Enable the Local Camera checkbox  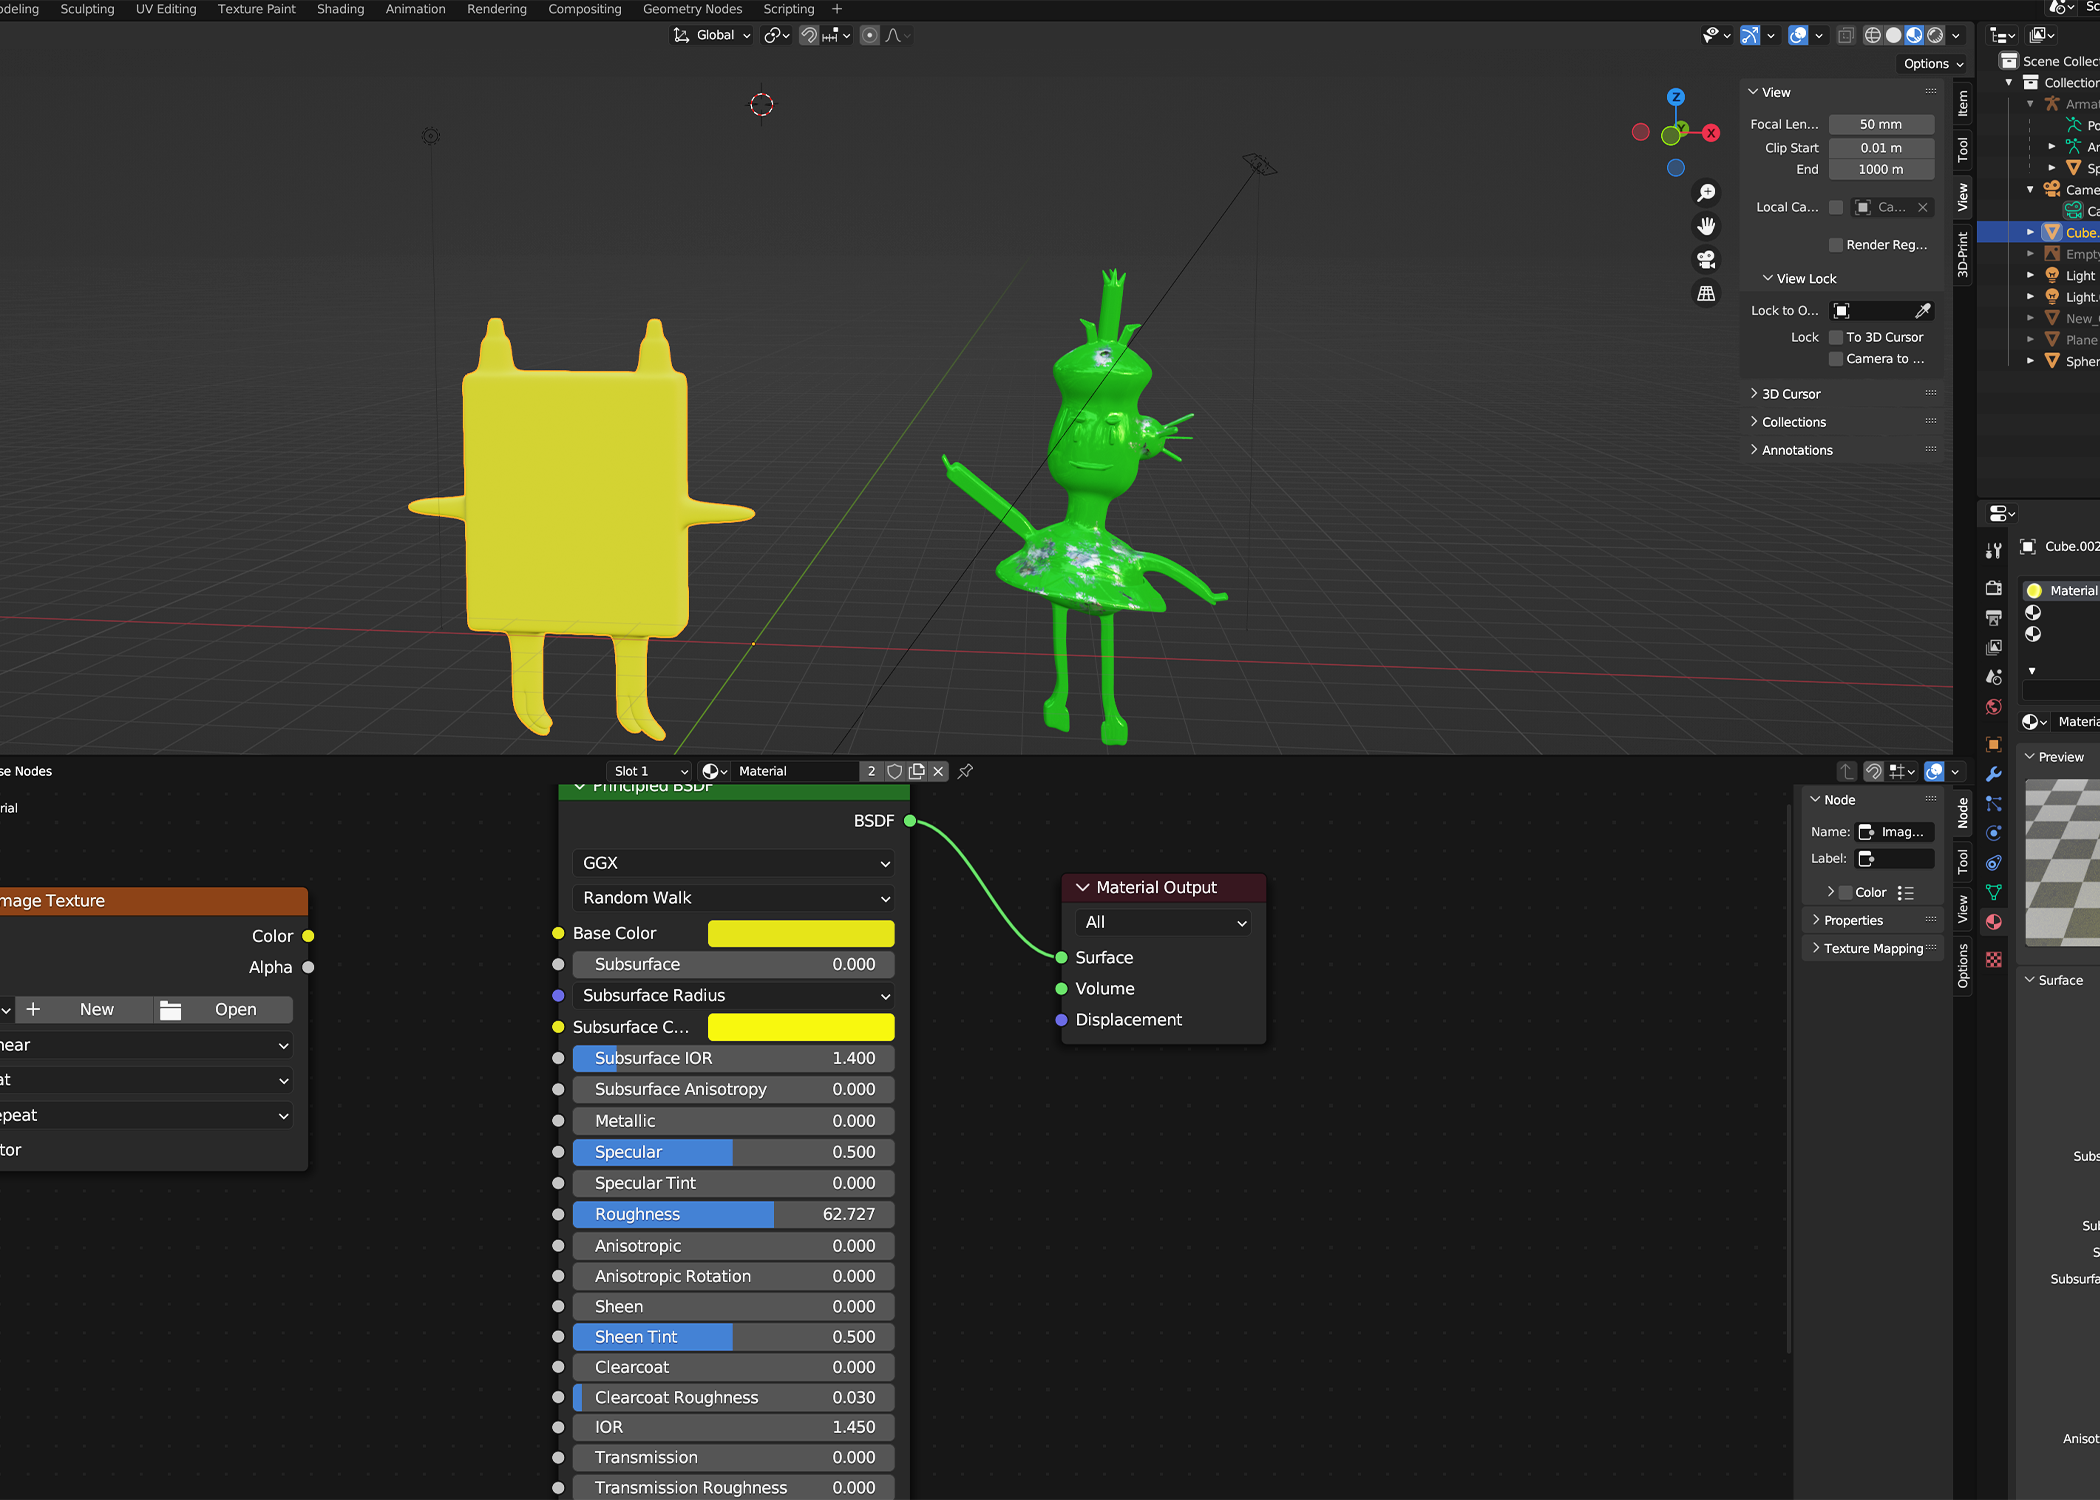coord(1836,207)
